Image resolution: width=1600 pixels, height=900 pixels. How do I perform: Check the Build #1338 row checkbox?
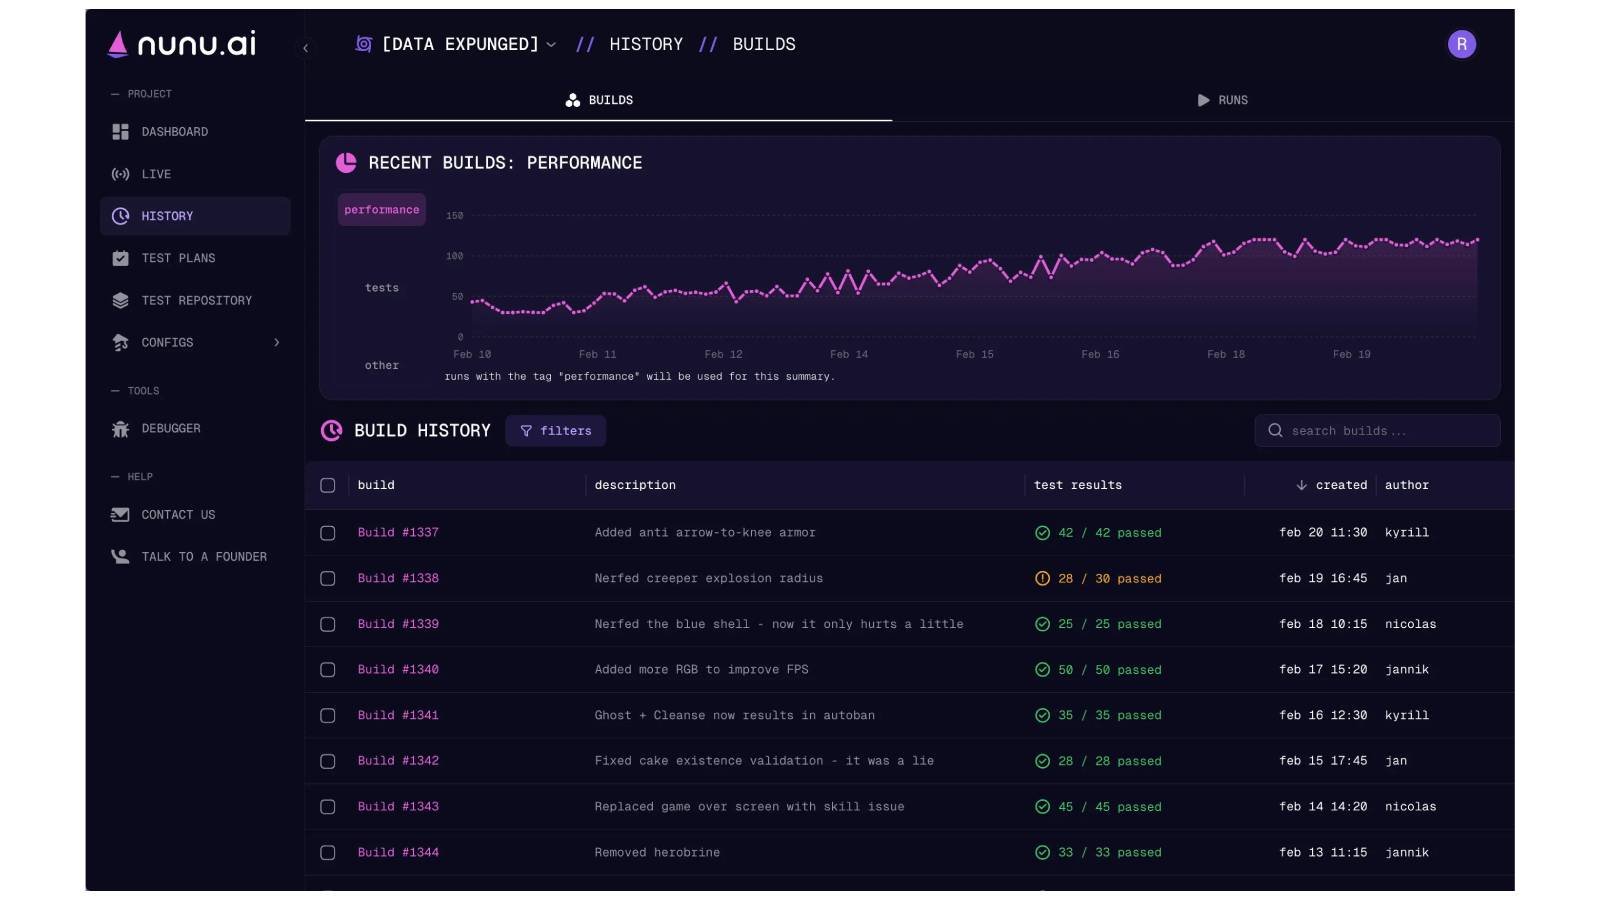pyautogui.click(x=327, y=578)
